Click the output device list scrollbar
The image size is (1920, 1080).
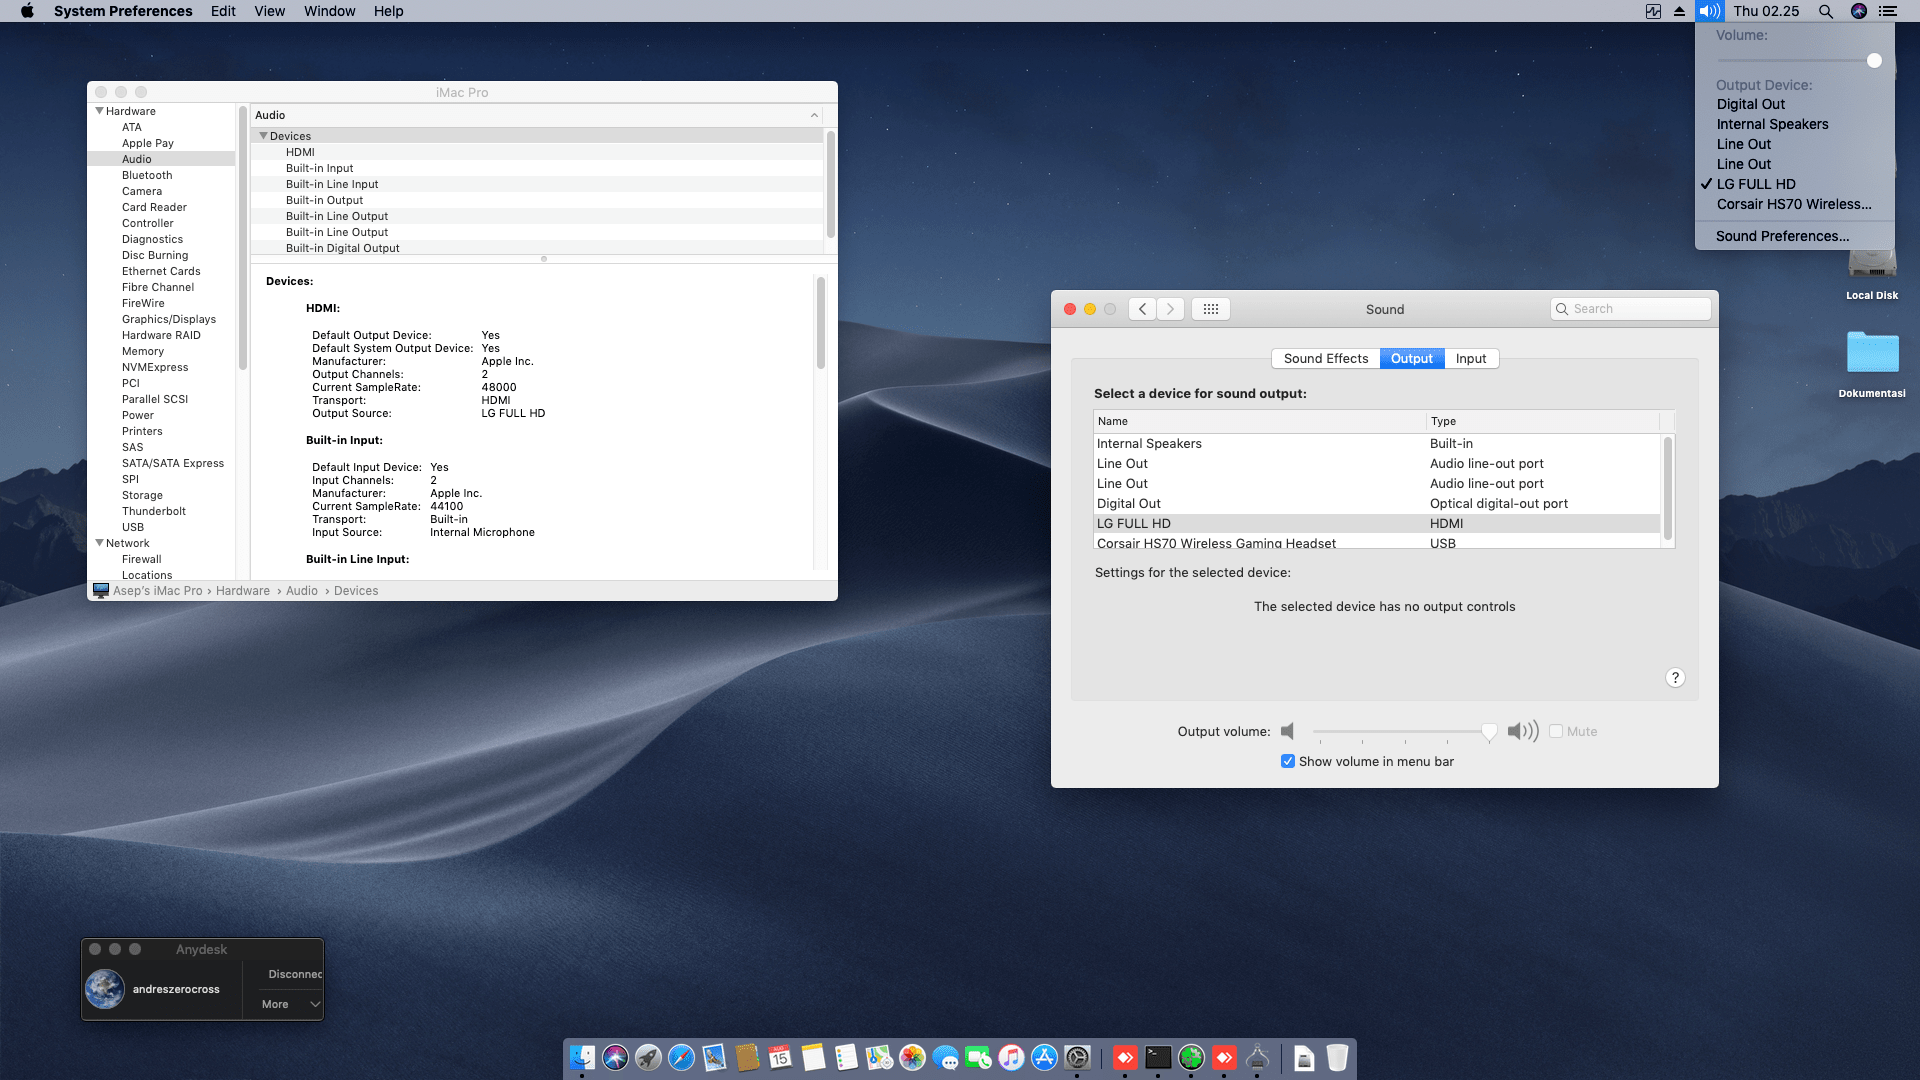(x=1667, y=489)
